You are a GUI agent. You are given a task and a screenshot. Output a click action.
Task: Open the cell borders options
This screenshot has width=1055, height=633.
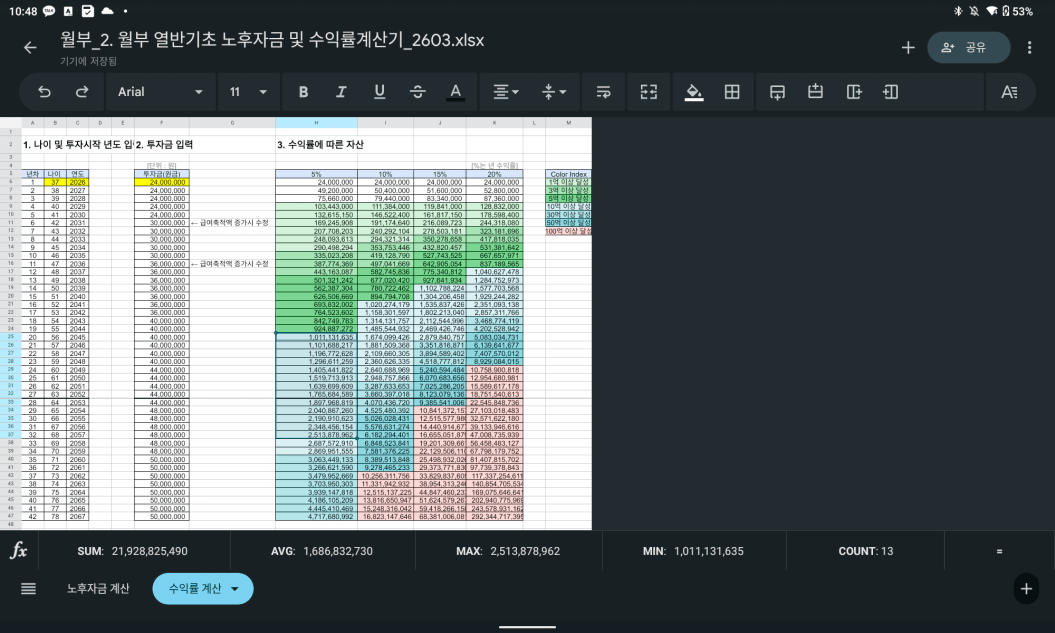[732, 92]
